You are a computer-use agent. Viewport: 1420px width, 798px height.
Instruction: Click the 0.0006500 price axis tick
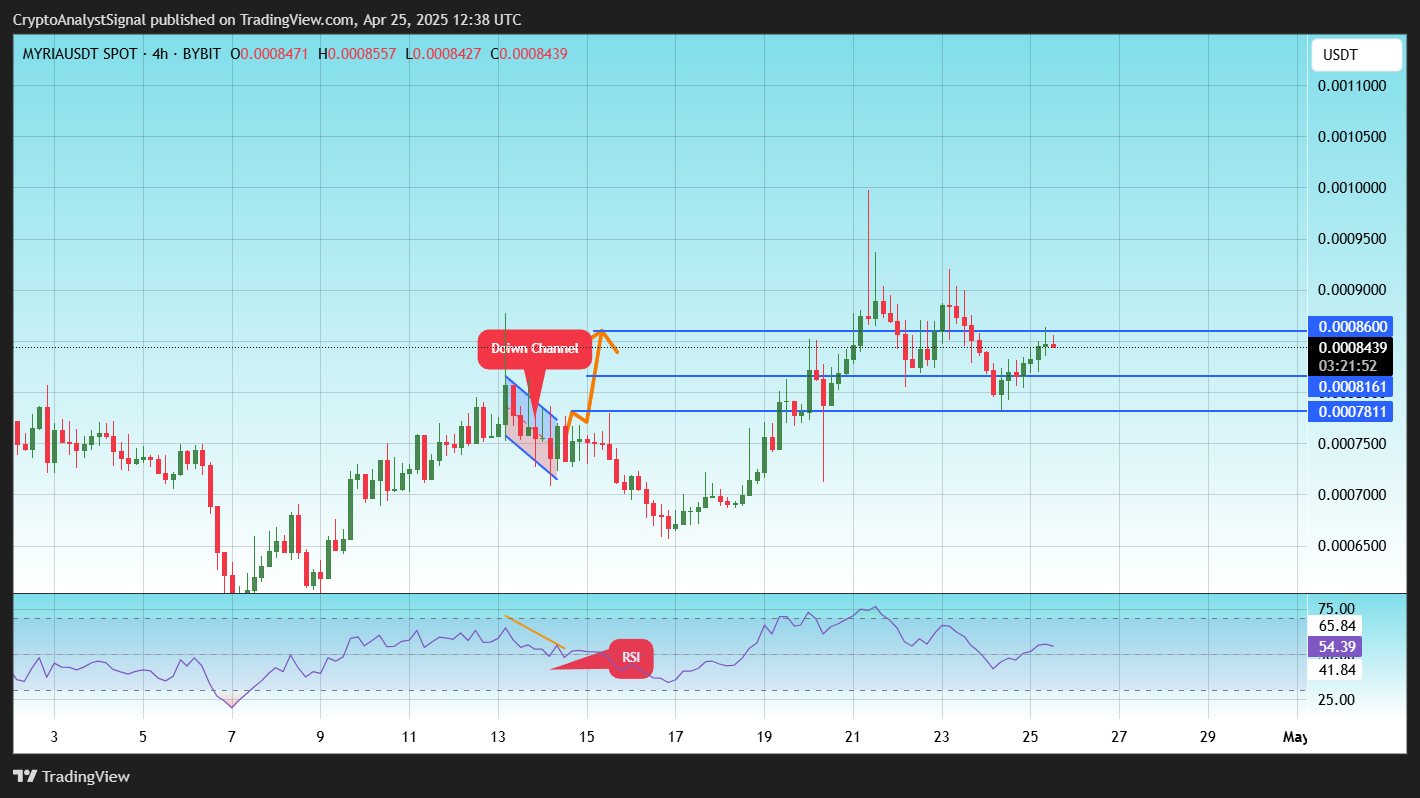1351,546
